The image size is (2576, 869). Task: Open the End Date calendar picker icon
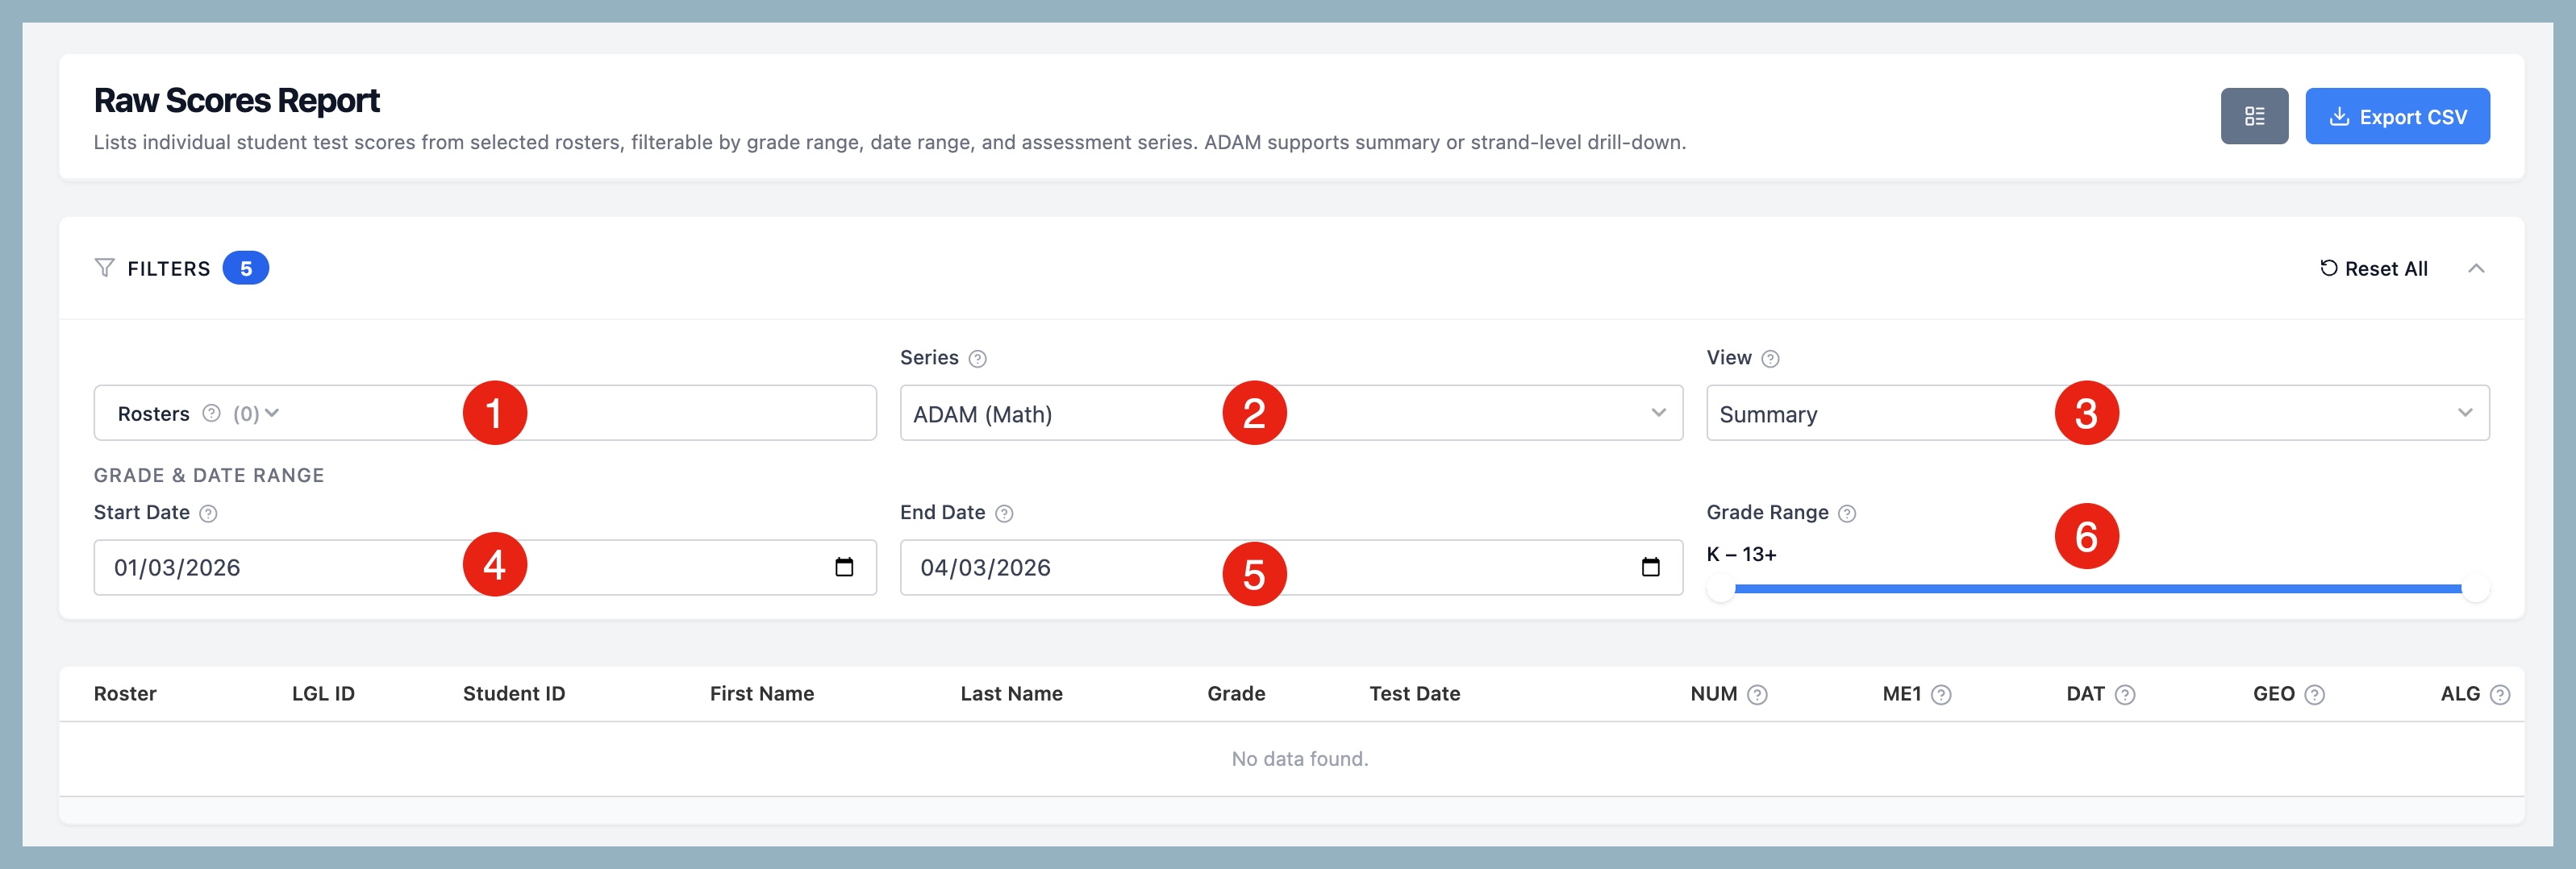1650,567
